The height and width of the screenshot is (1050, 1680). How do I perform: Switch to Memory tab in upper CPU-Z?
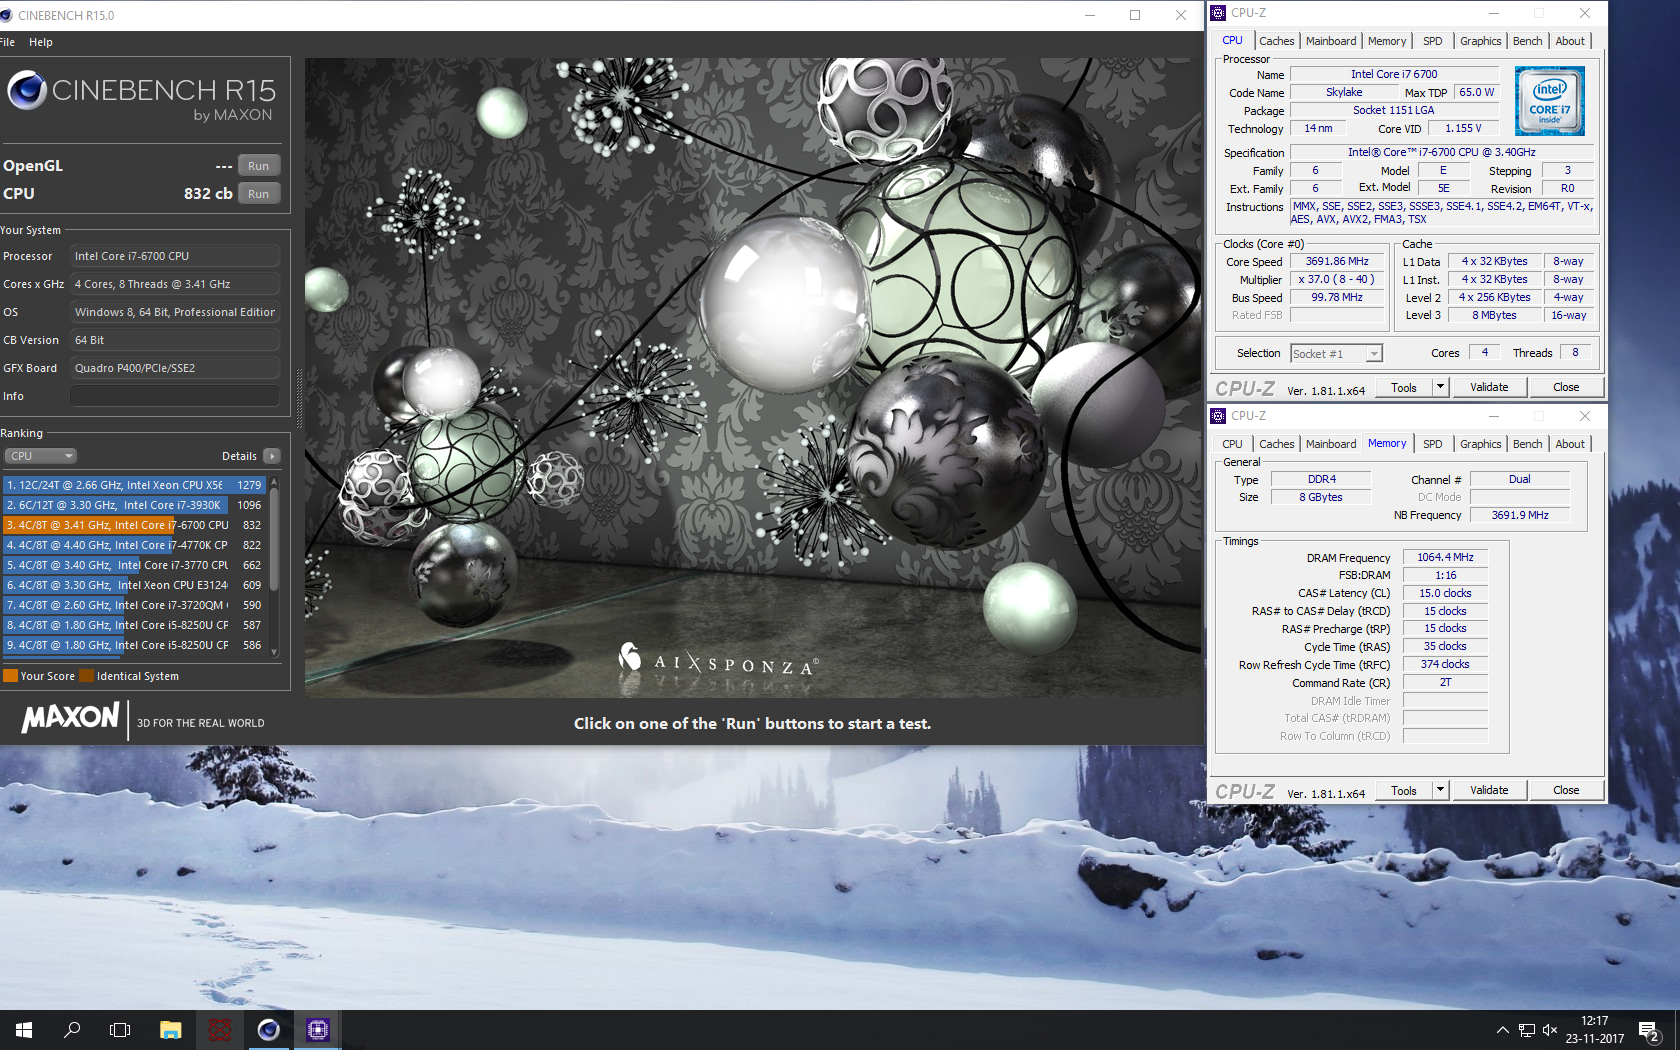click(1387, 41)
